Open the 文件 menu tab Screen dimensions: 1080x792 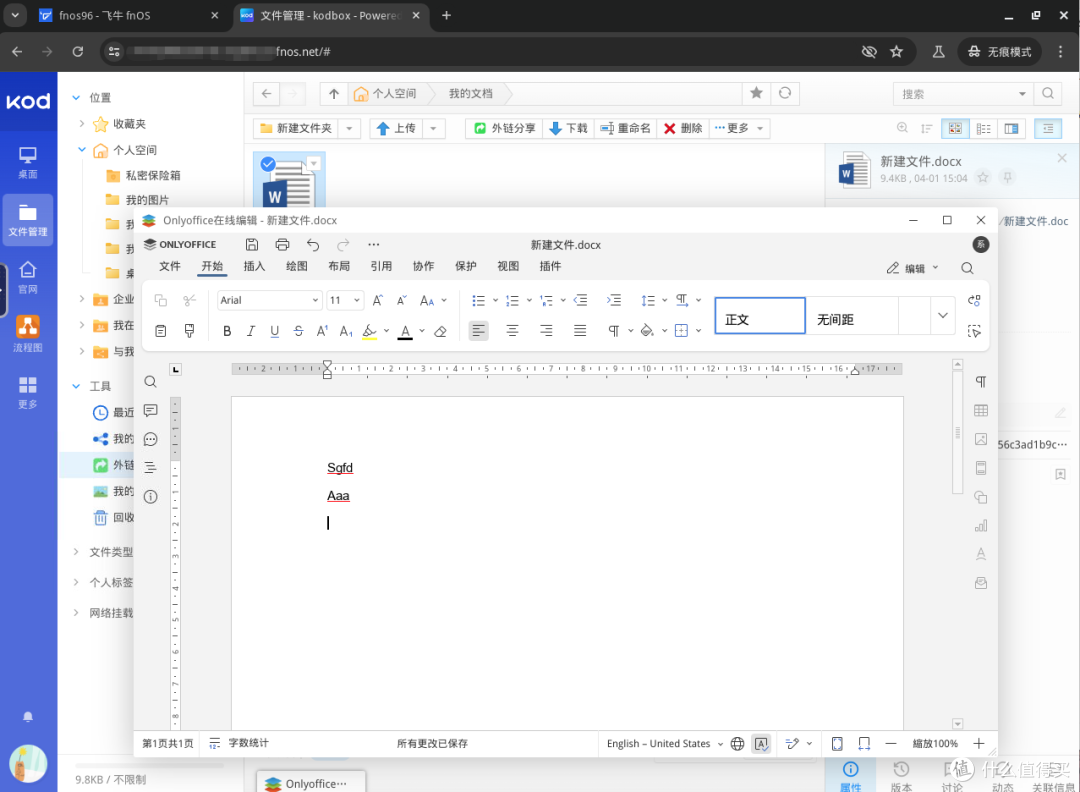tap(169, 267)
